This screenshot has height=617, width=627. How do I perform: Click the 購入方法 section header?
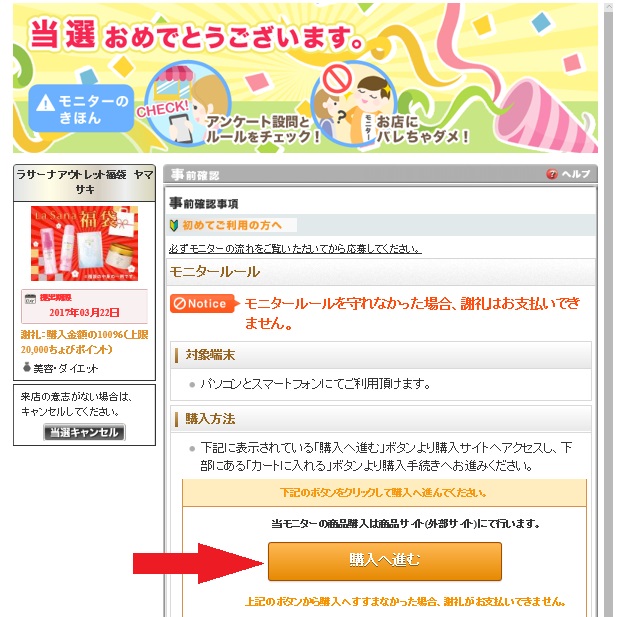click(381, 419)
